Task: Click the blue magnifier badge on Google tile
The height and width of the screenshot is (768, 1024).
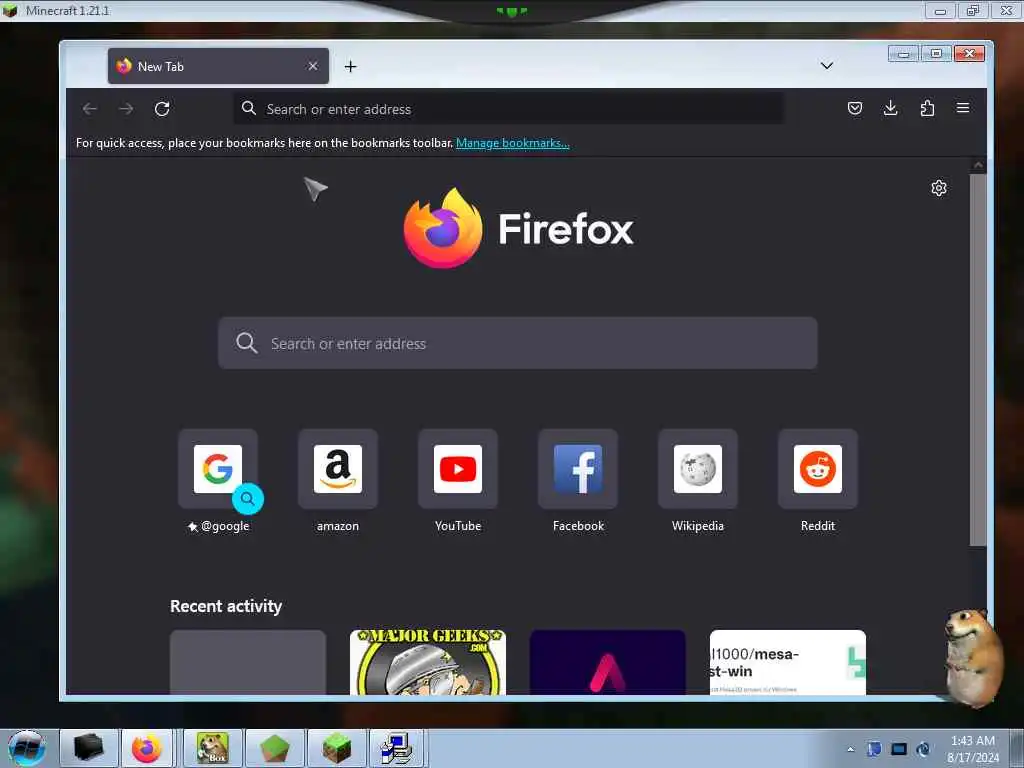Action: [248, 499]
